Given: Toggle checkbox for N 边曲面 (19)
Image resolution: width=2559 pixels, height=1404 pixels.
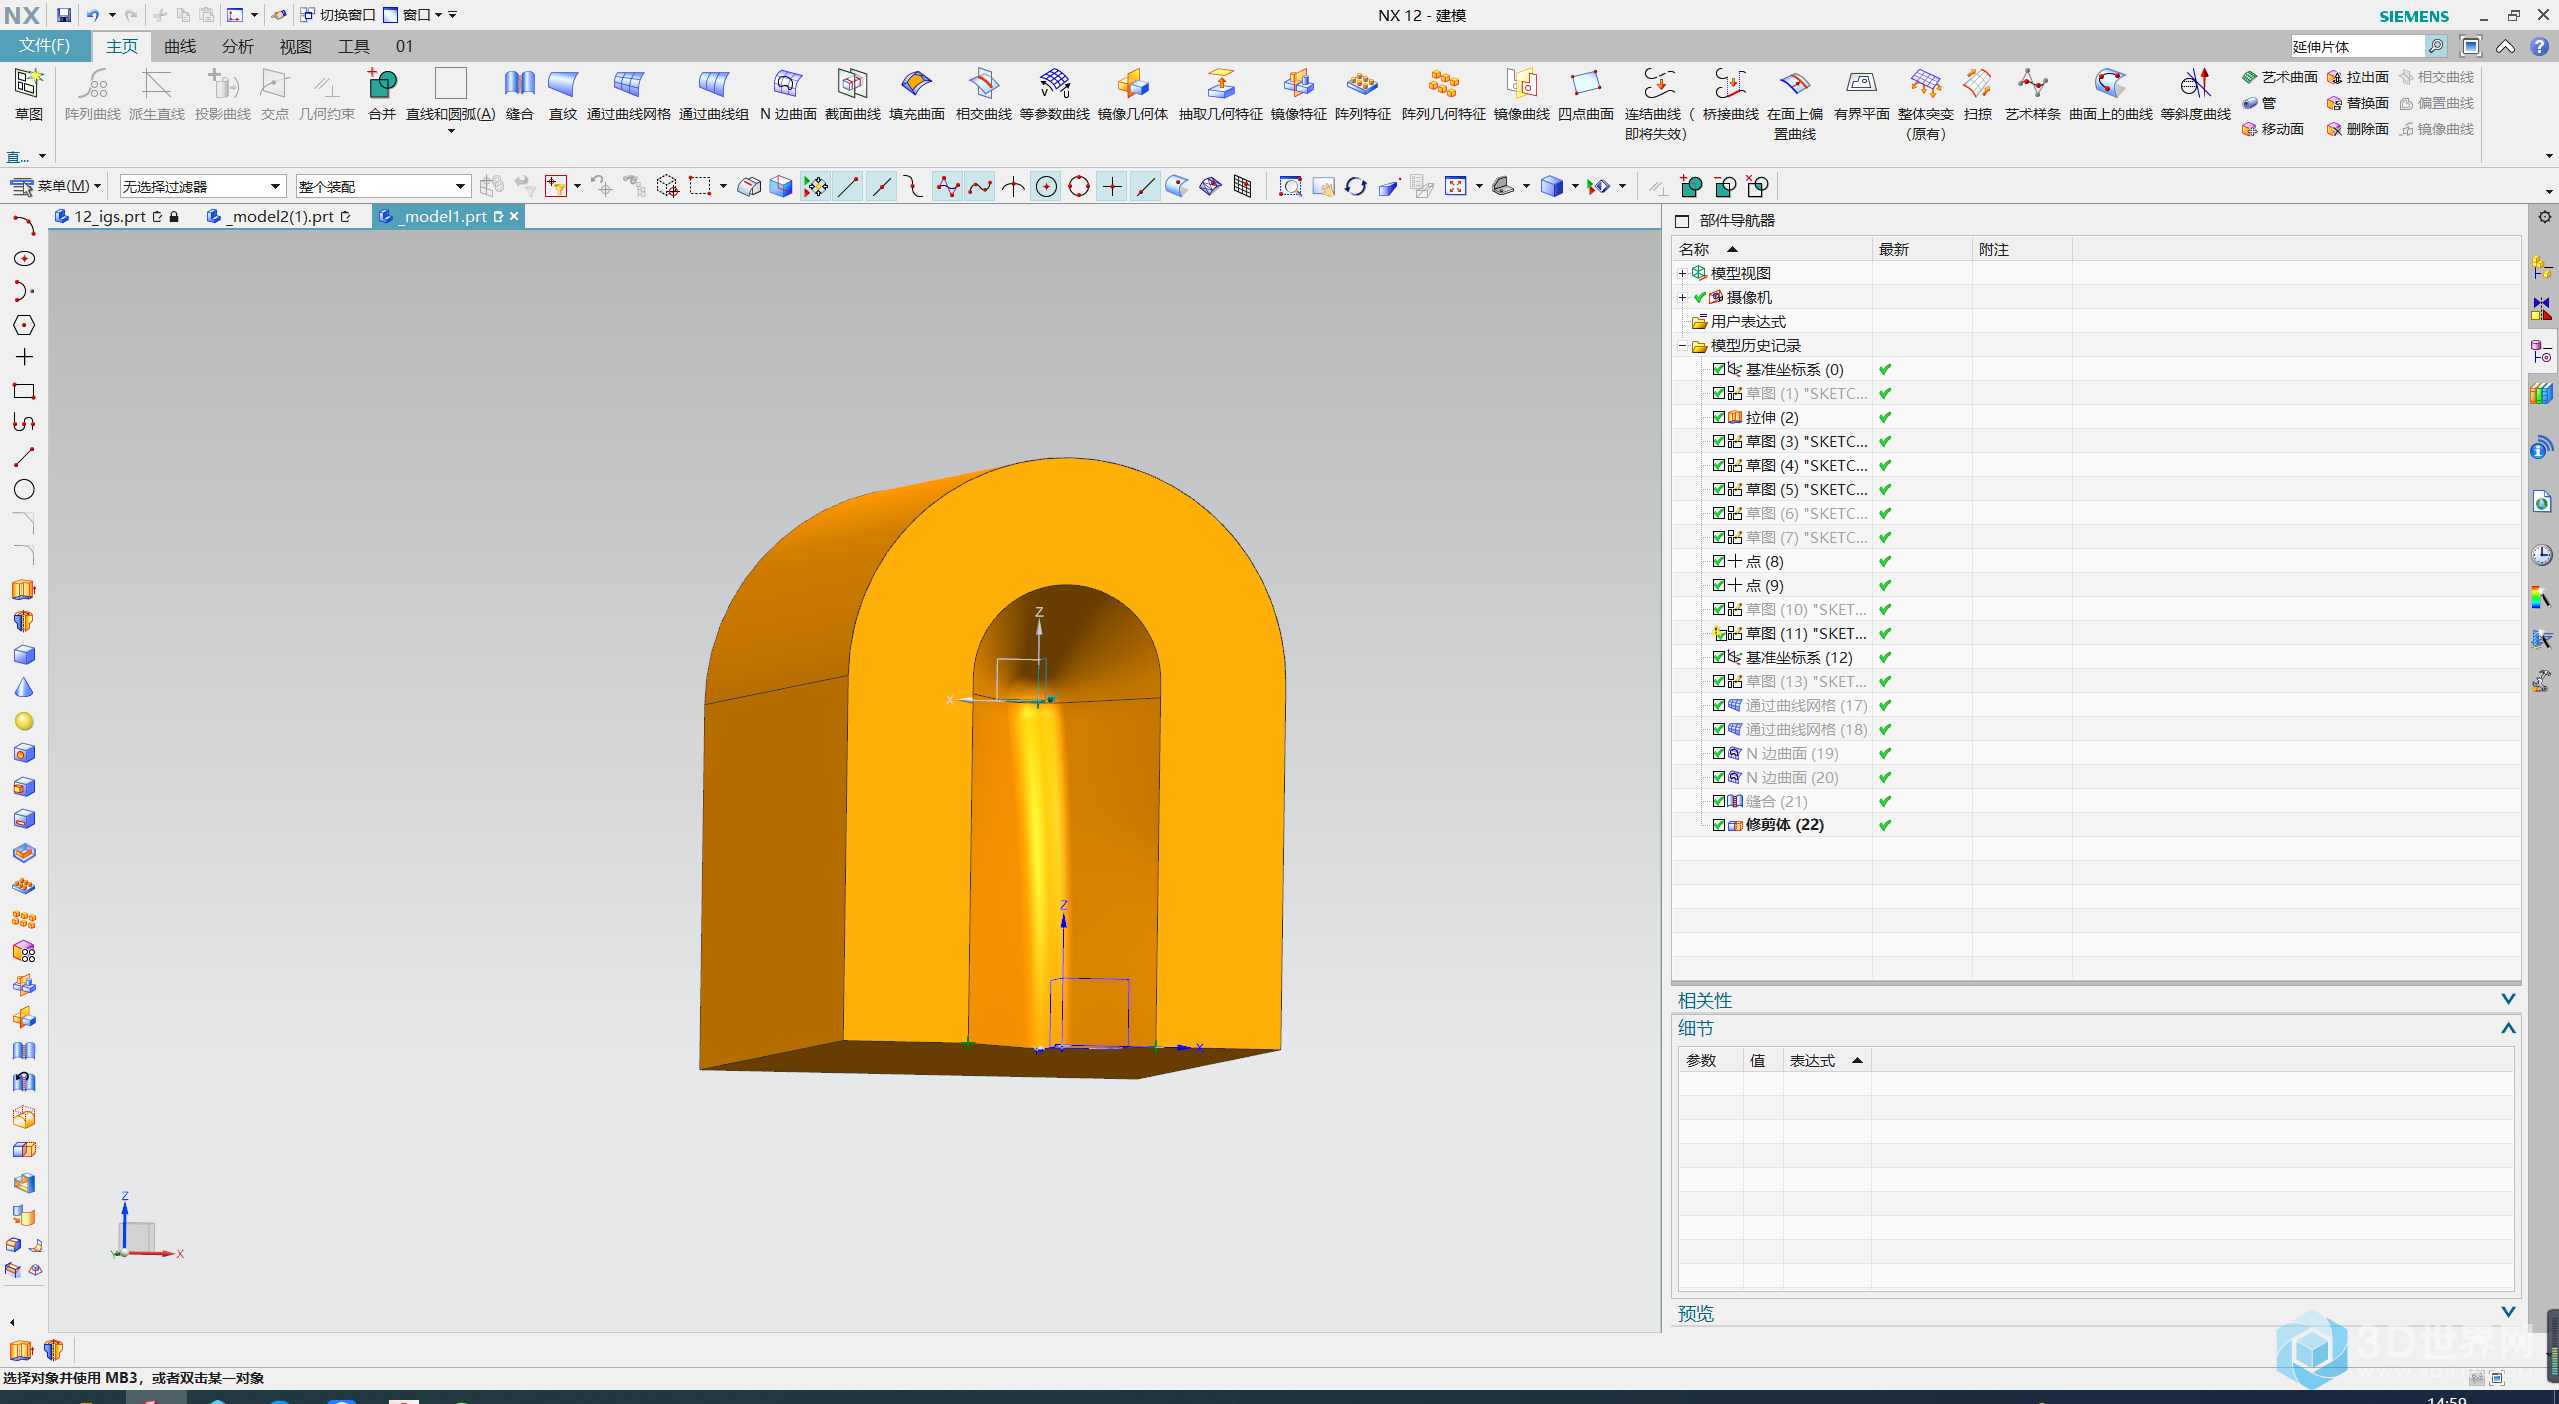Looking at the screenshot, I should point(1718,753).
